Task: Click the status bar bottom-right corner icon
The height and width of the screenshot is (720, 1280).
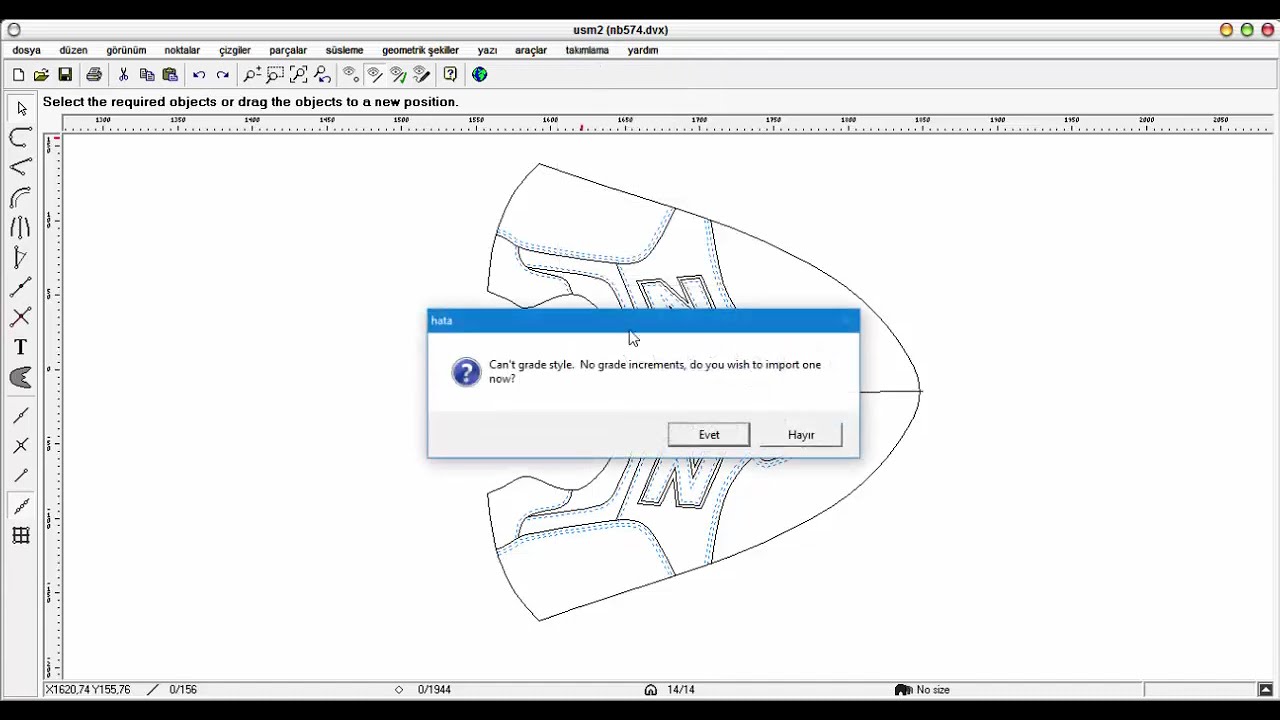Action: point(1265,690)
